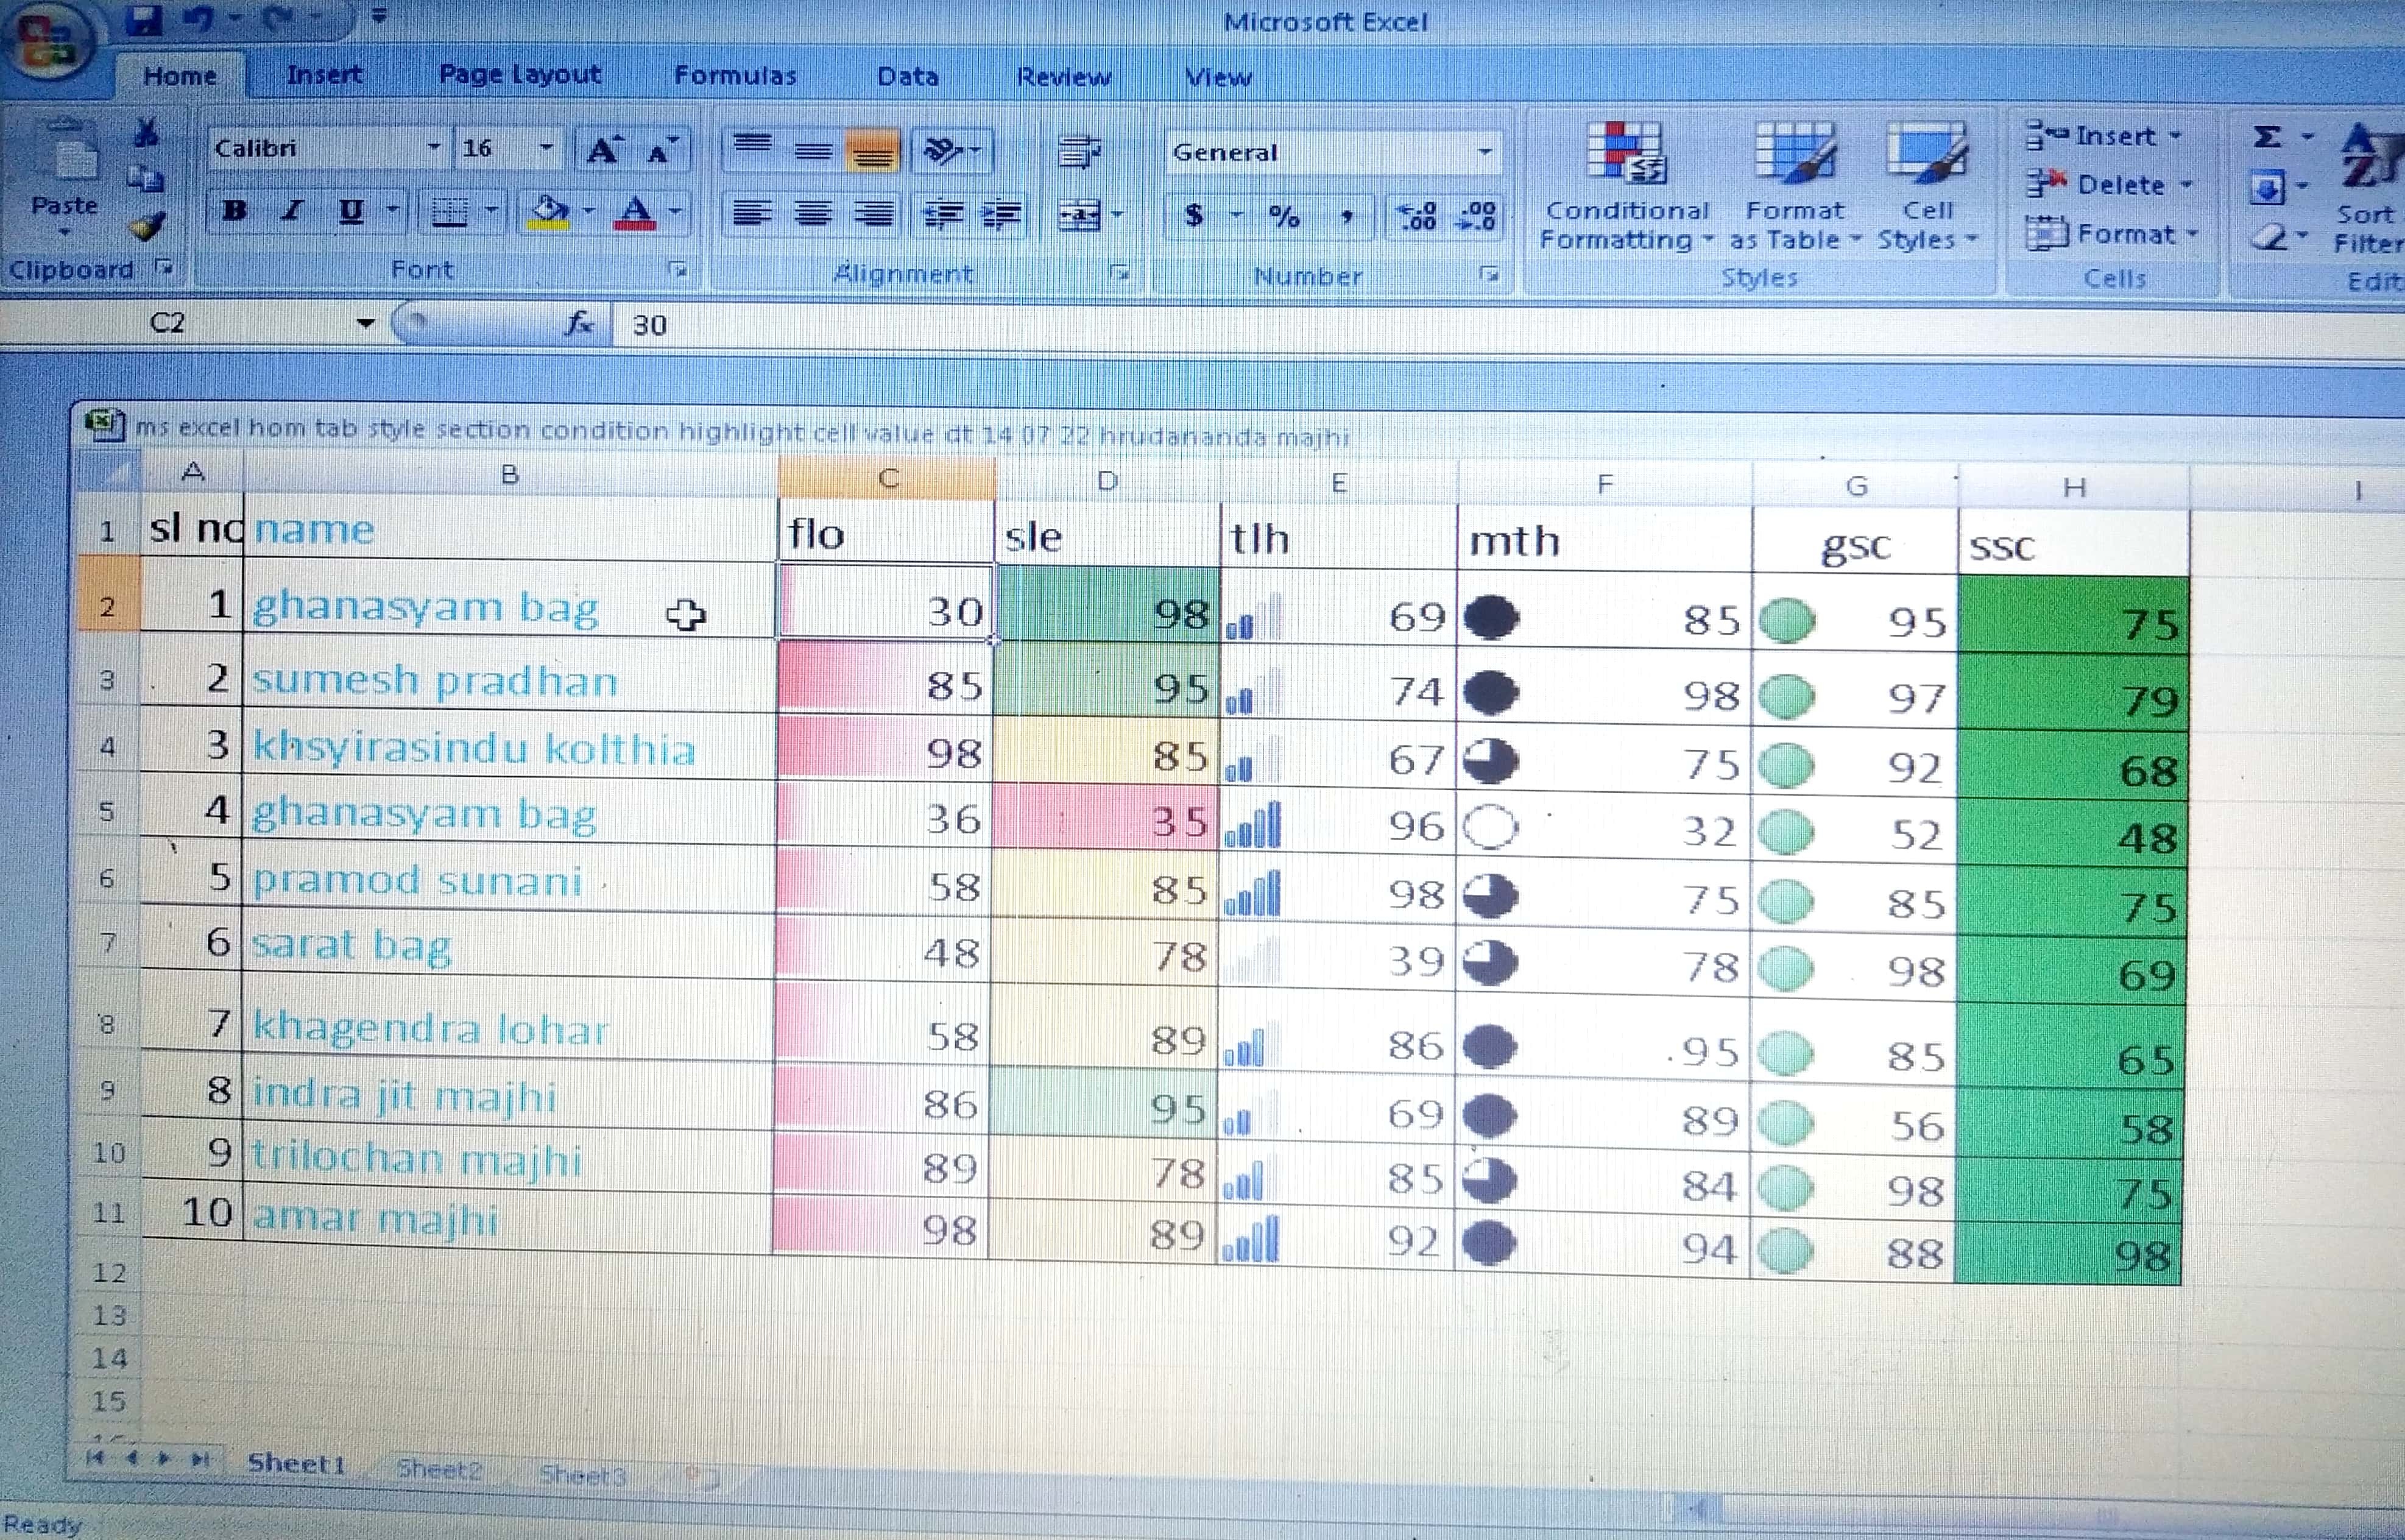Click the Increase Decimal icon
2405x1540 pixels.
click(1417, 215)
